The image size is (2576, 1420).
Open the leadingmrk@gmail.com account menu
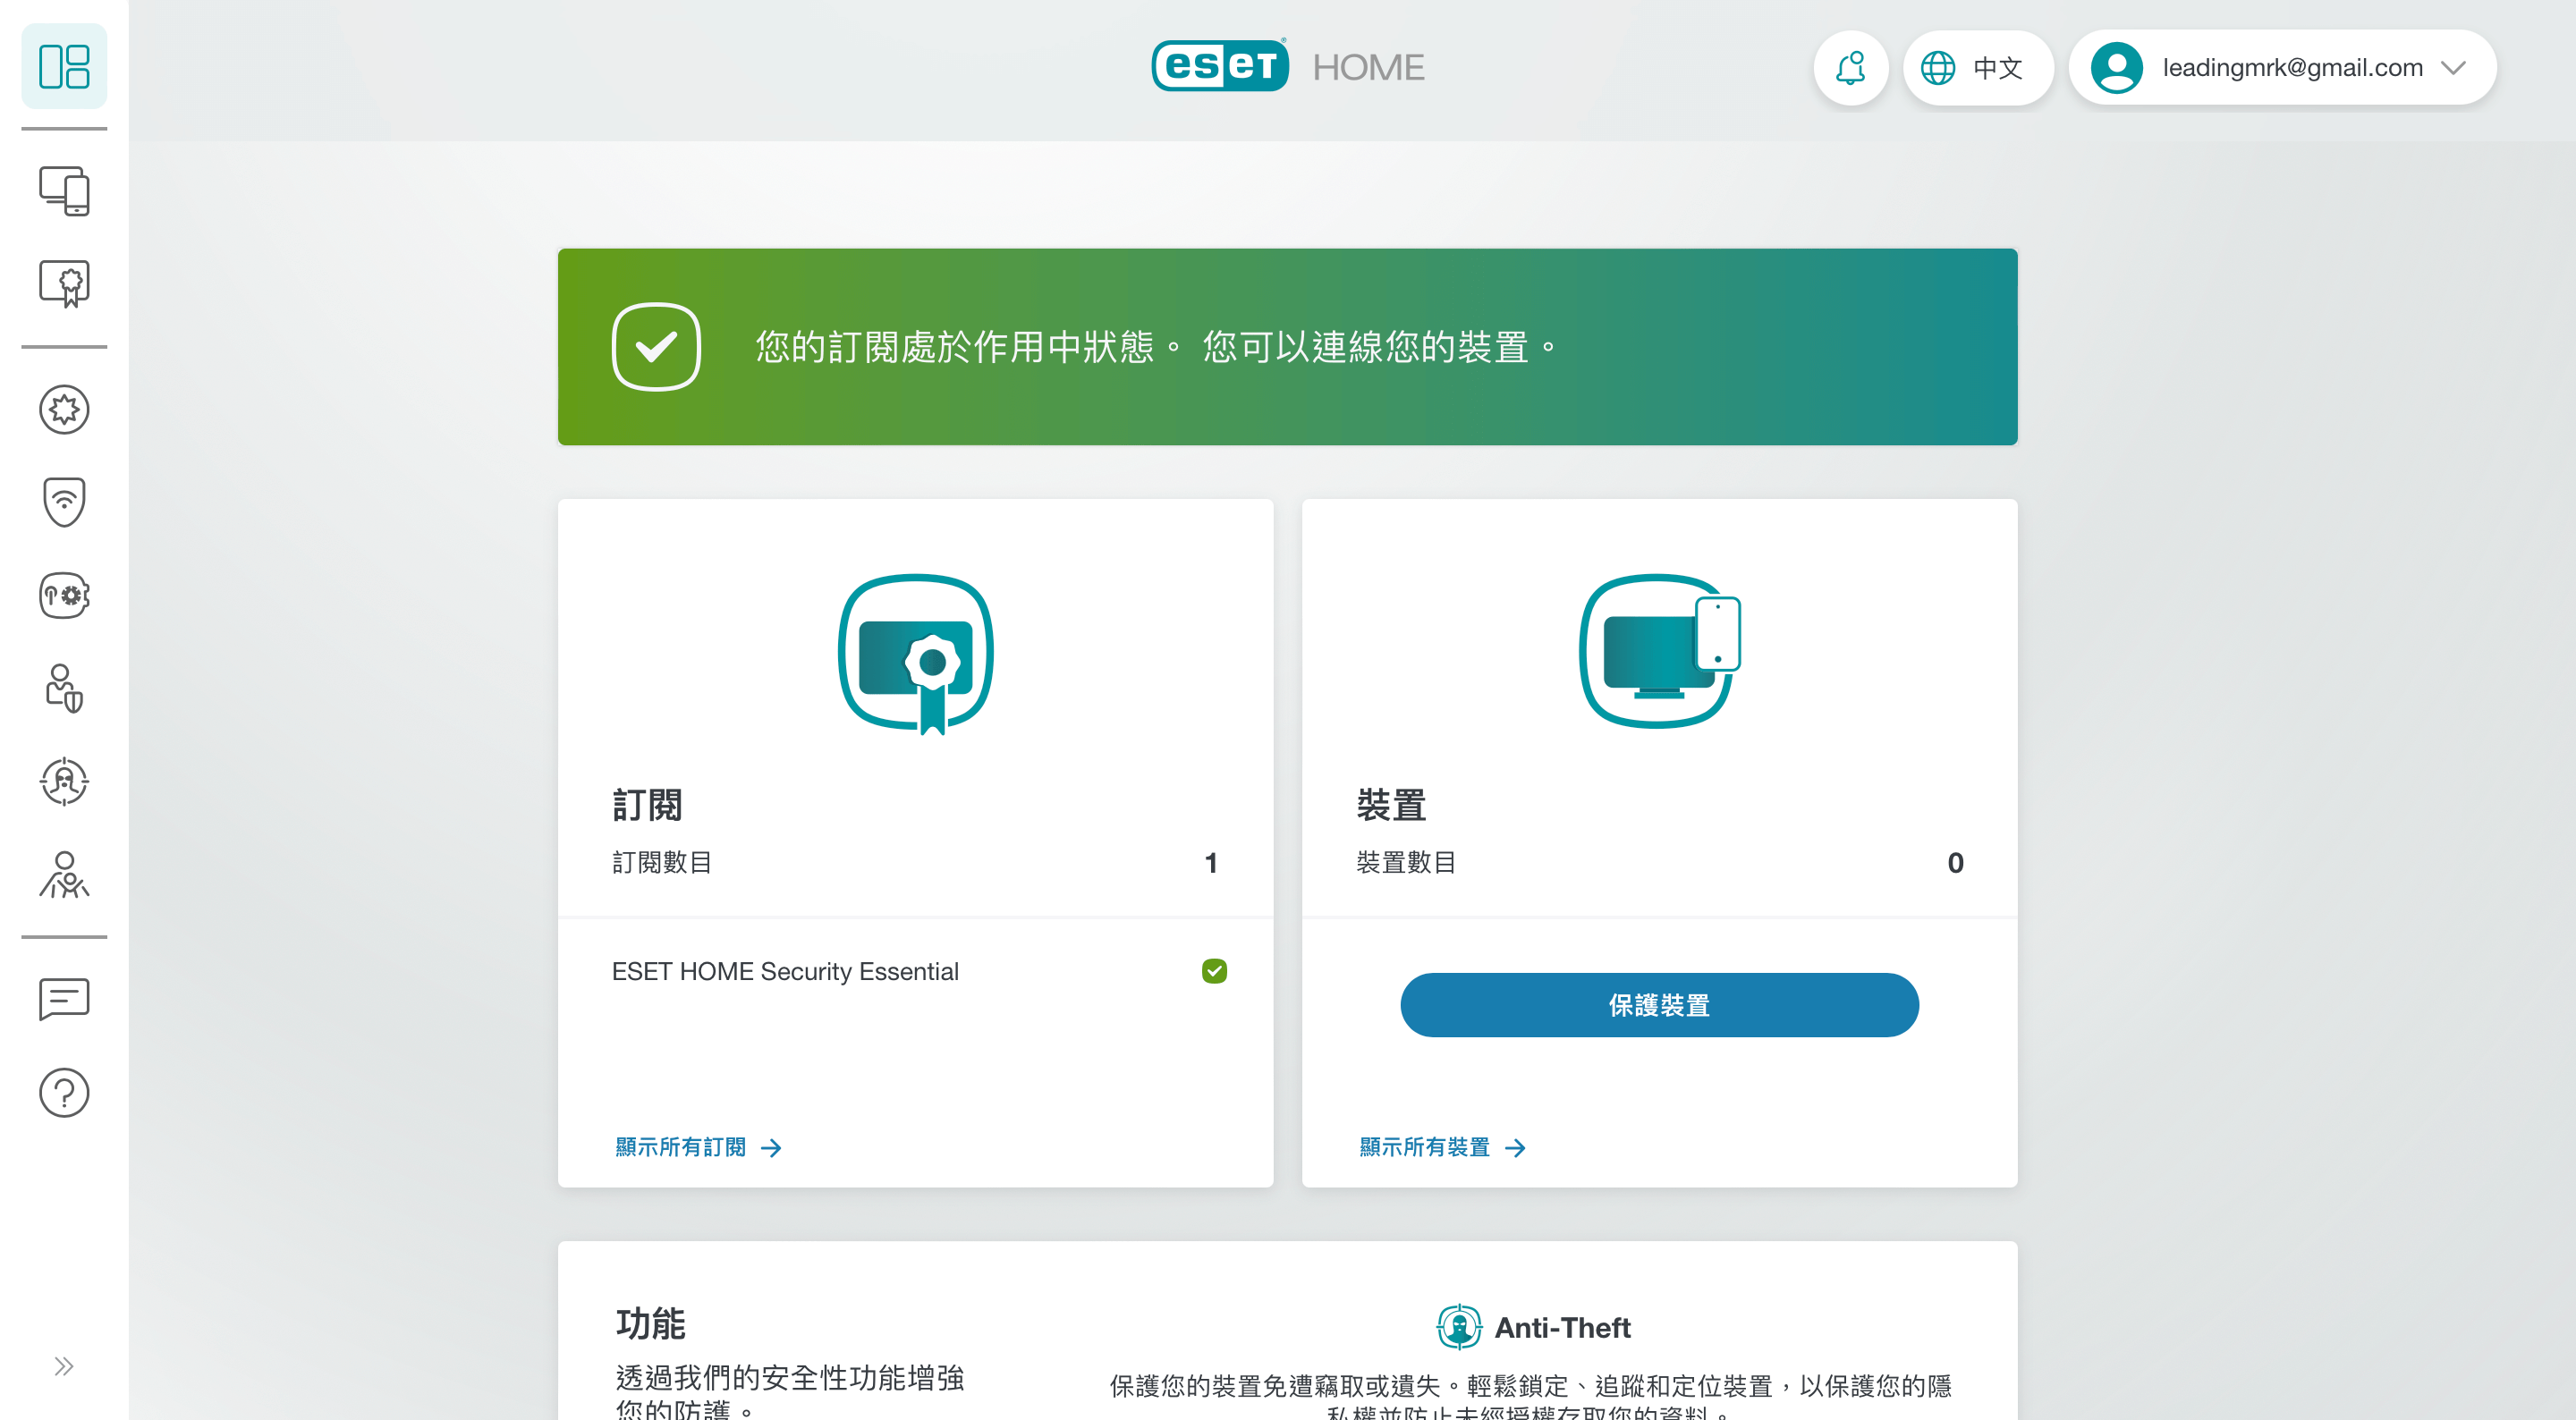tap(2282, 67)
